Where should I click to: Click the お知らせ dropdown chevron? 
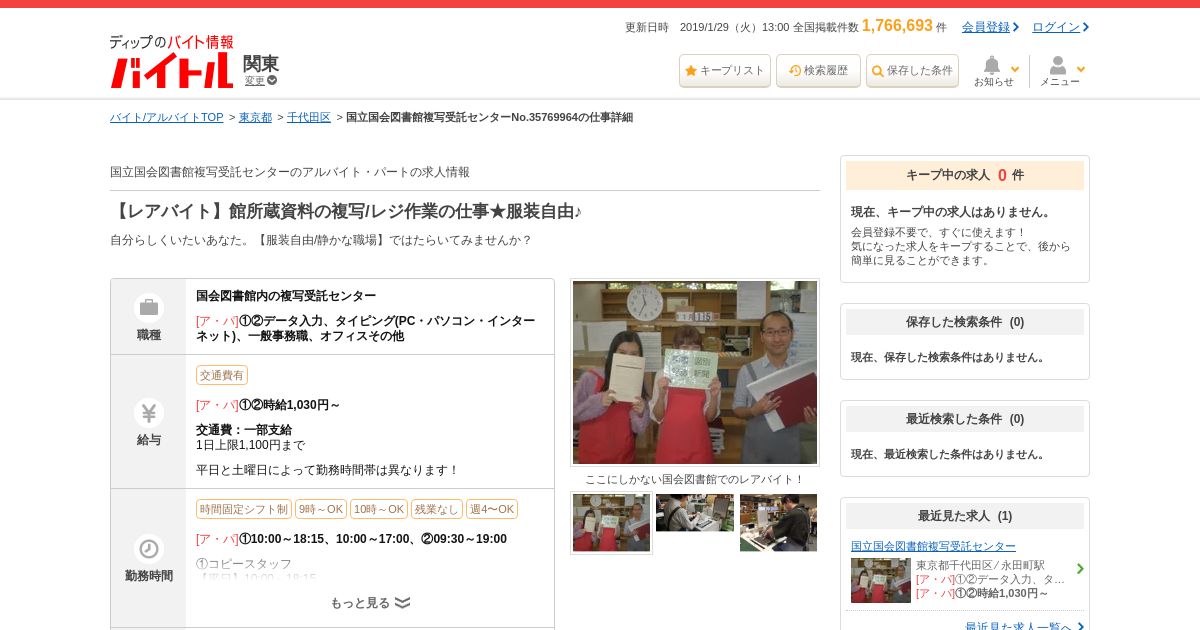point(1015,70)
